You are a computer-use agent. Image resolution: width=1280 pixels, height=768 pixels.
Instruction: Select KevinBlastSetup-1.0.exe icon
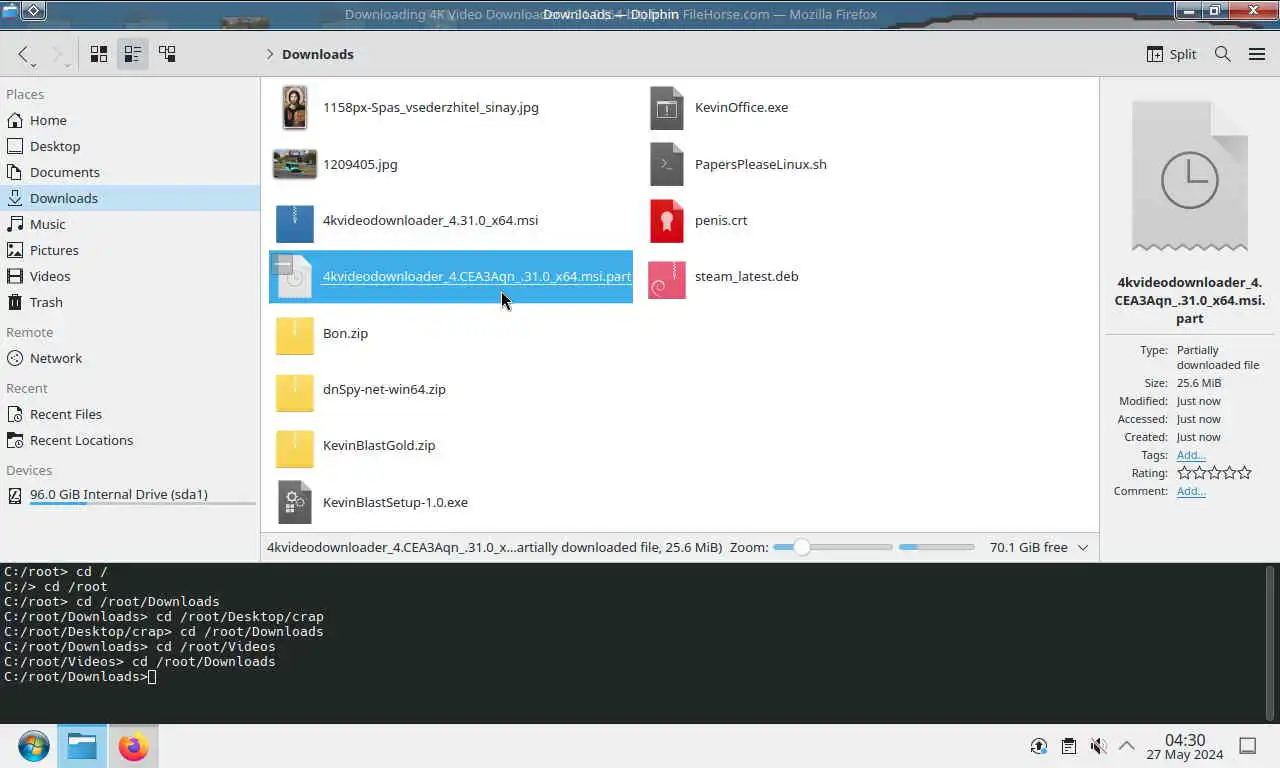(x=294, y=503)
